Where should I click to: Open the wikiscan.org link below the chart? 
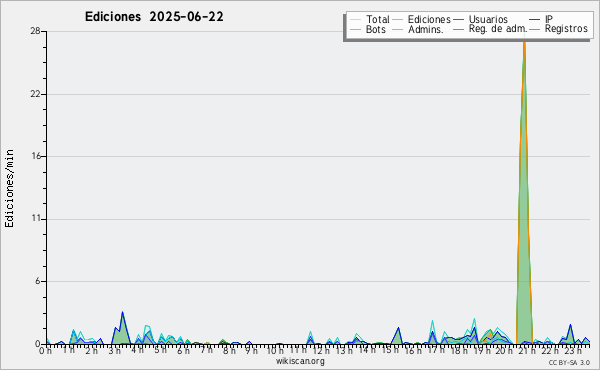(x=300, y=361)
